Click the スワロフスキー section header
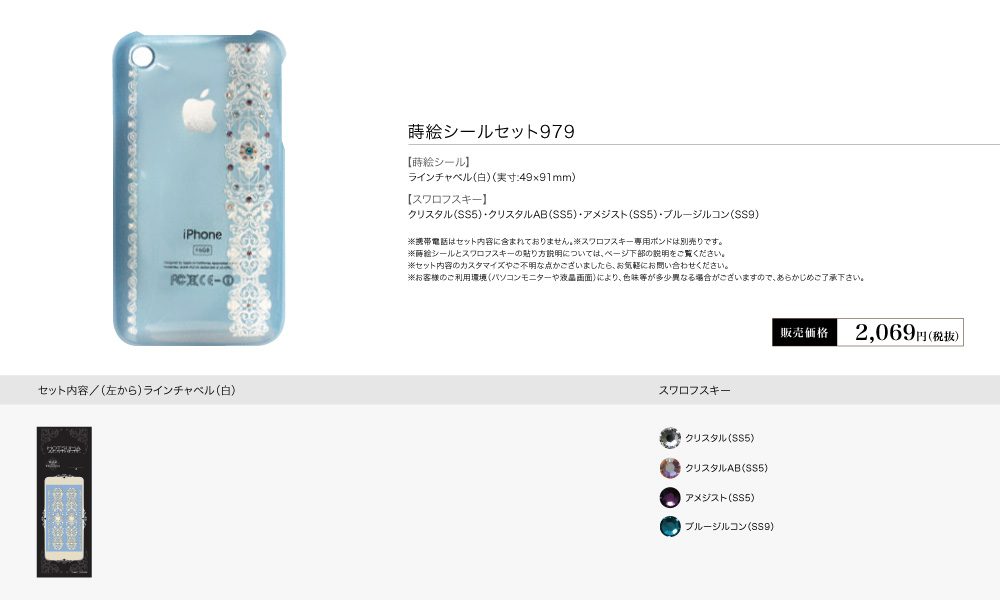 (x=695, y=390)
